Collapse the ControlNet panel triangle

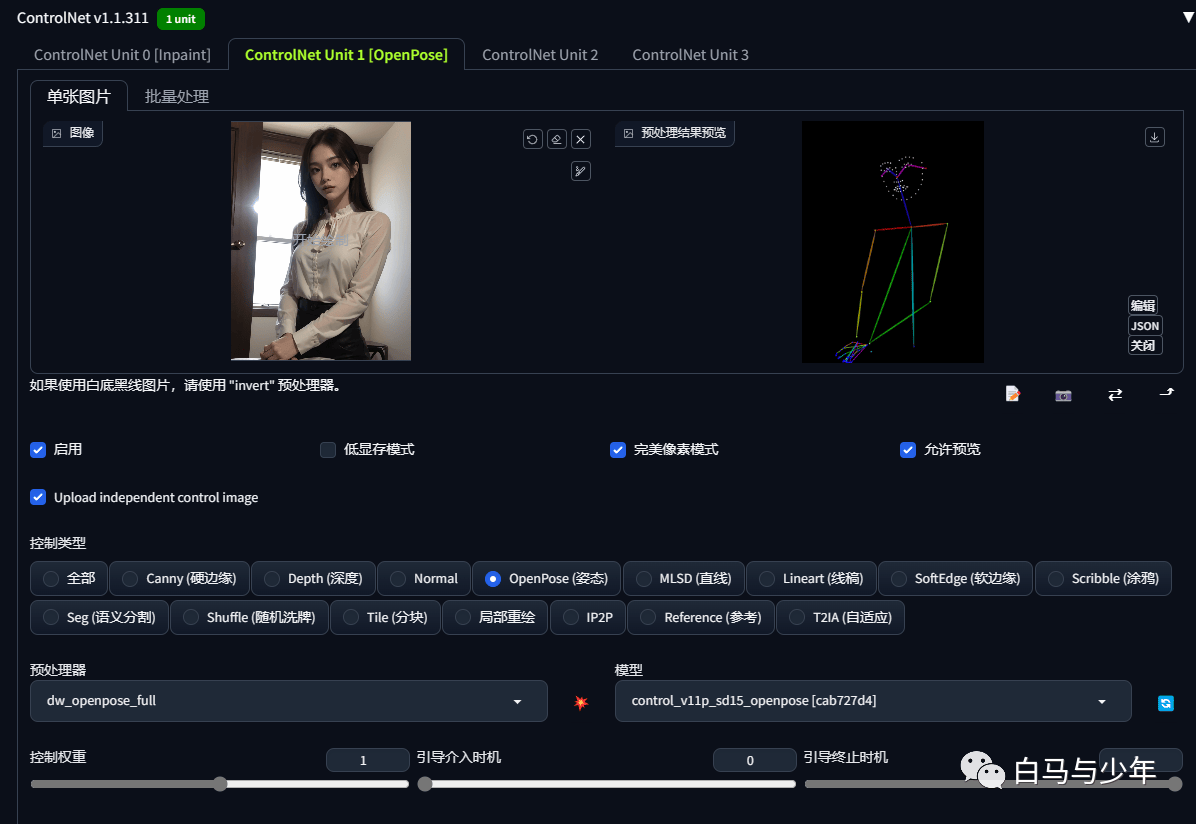click(x=1188, y=17)
